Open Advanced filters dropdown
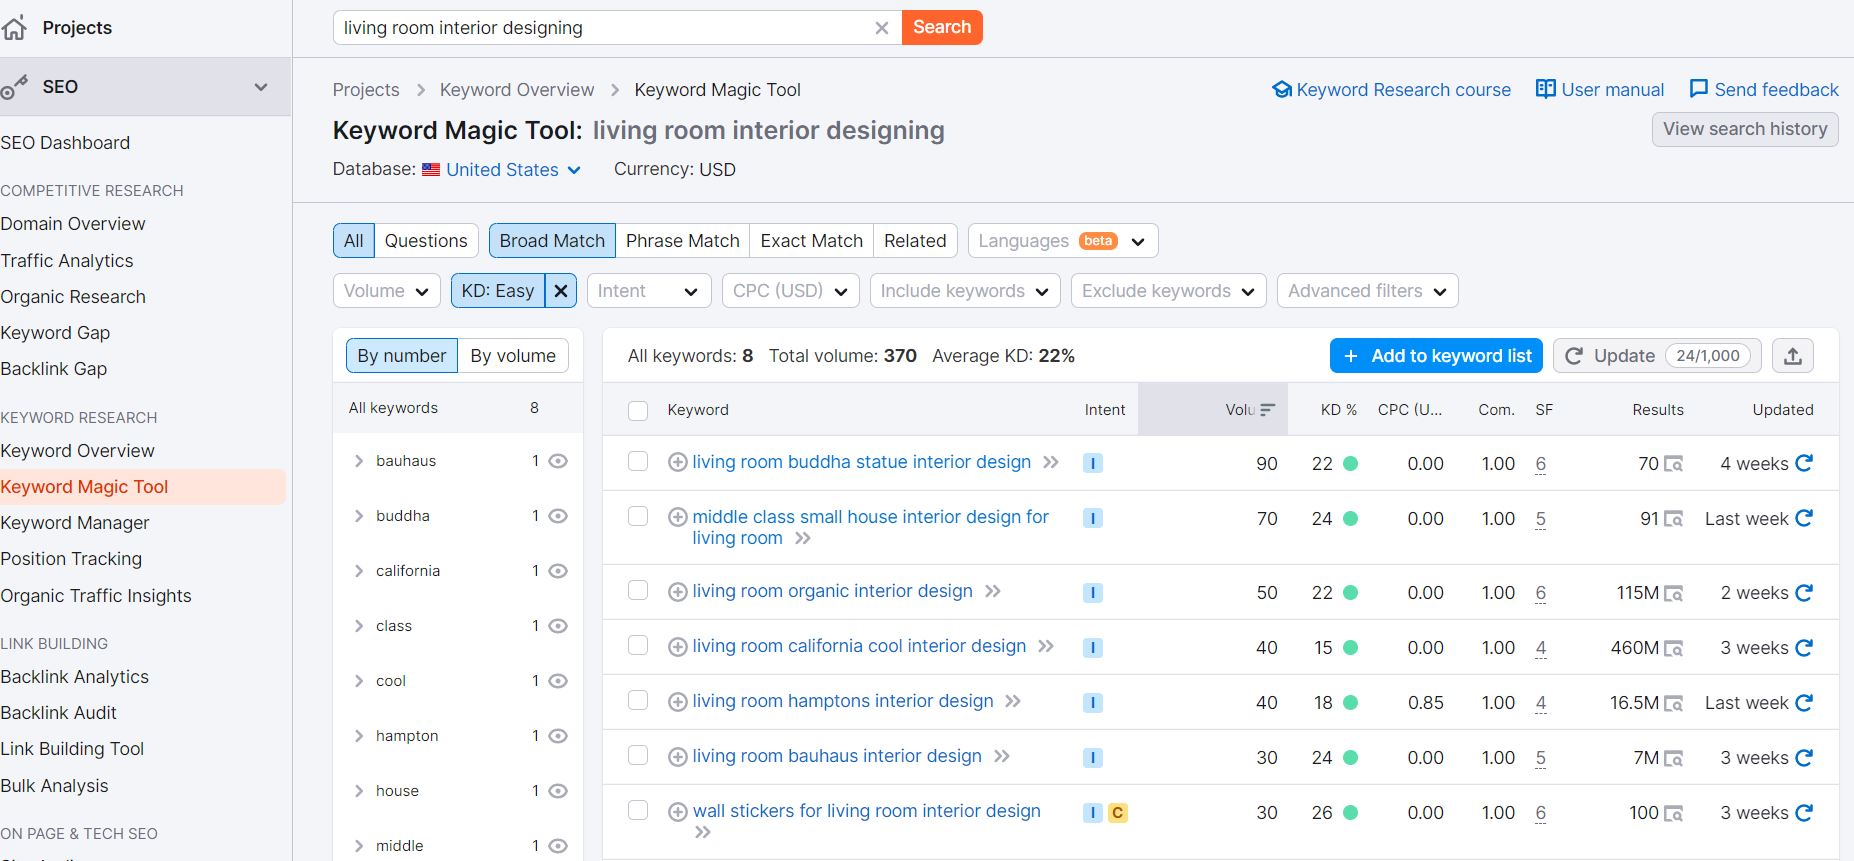The image size is (1854, 861). (x=1368, y=291)
